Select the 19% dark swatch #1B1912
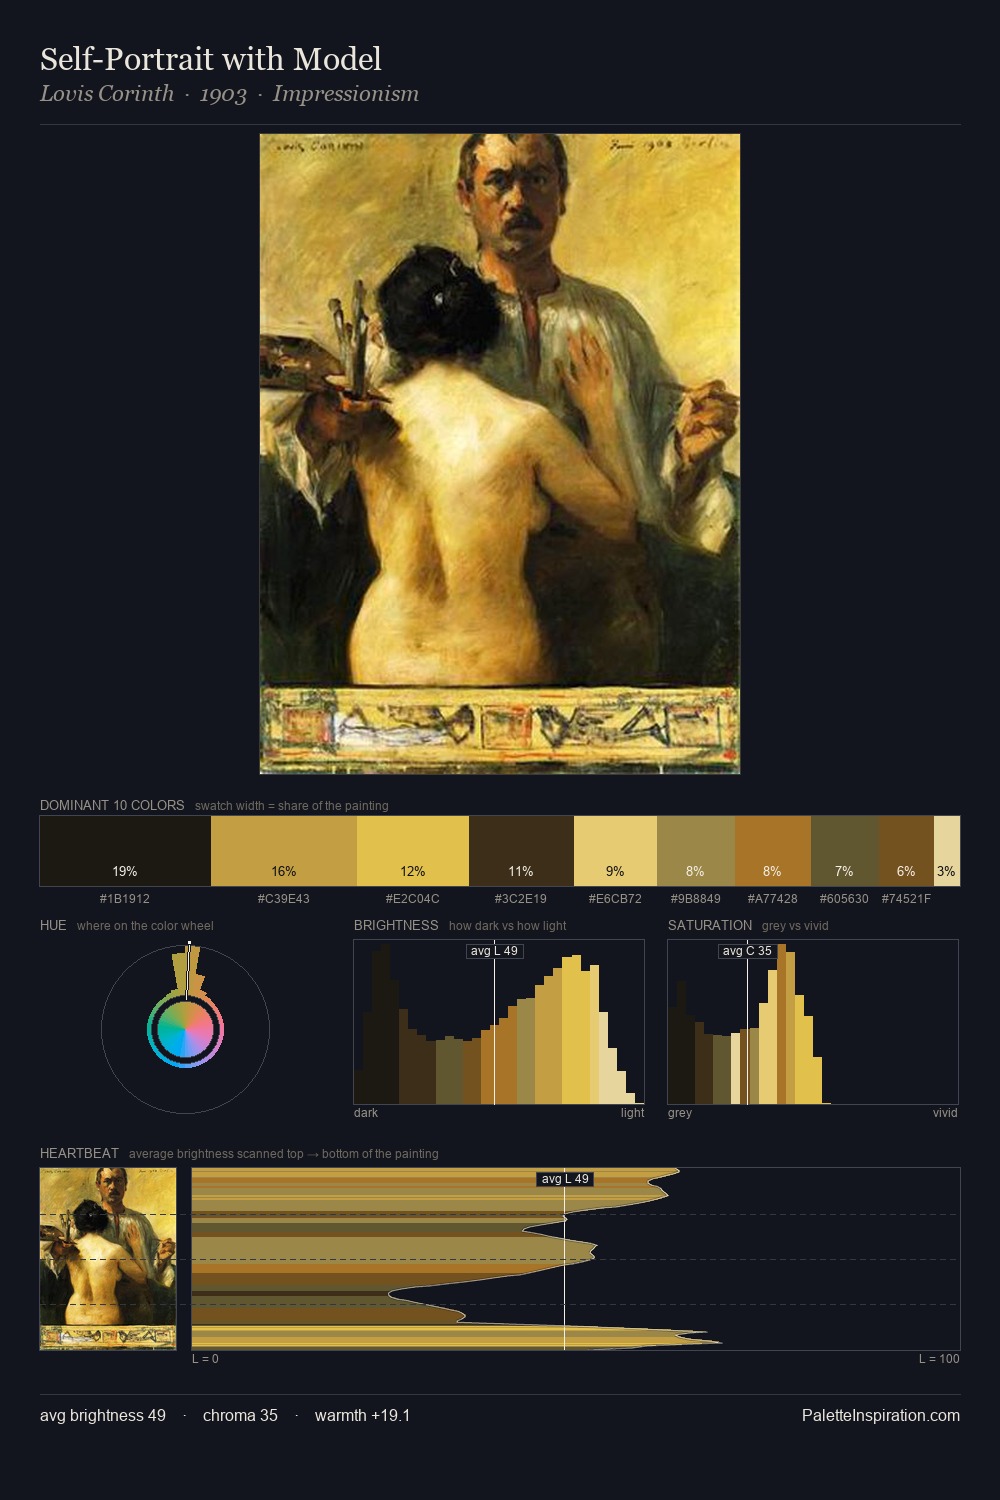 tap(125, 851)
